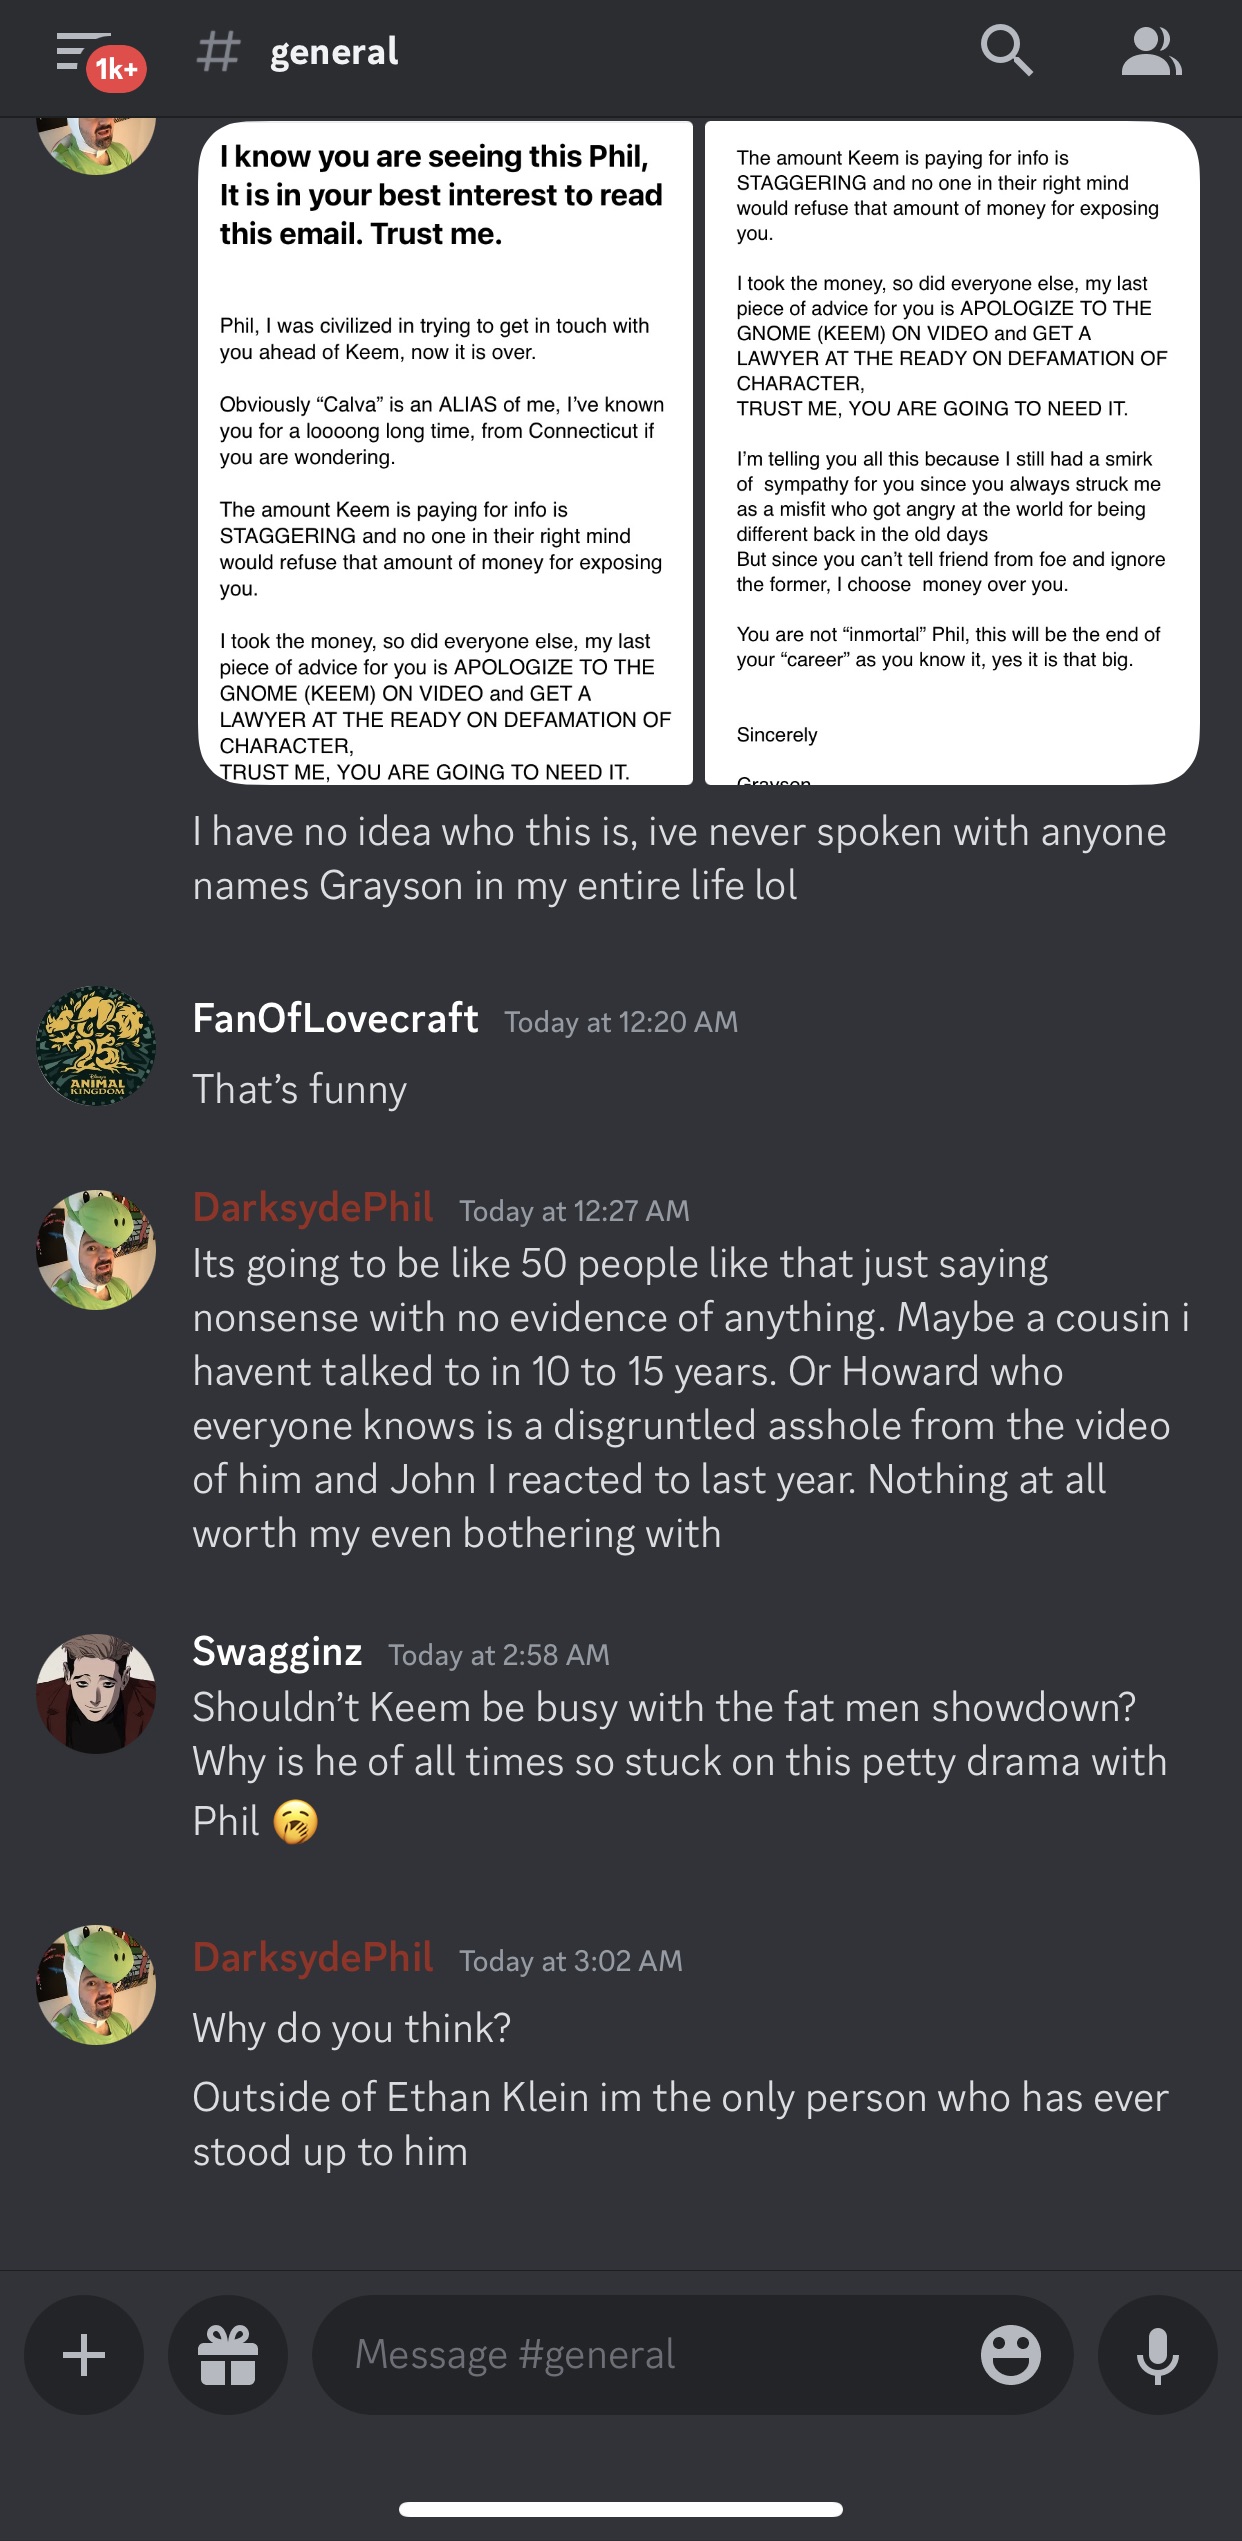
Task: Open the right email screenshot image
Action: [x=952, y=453]
